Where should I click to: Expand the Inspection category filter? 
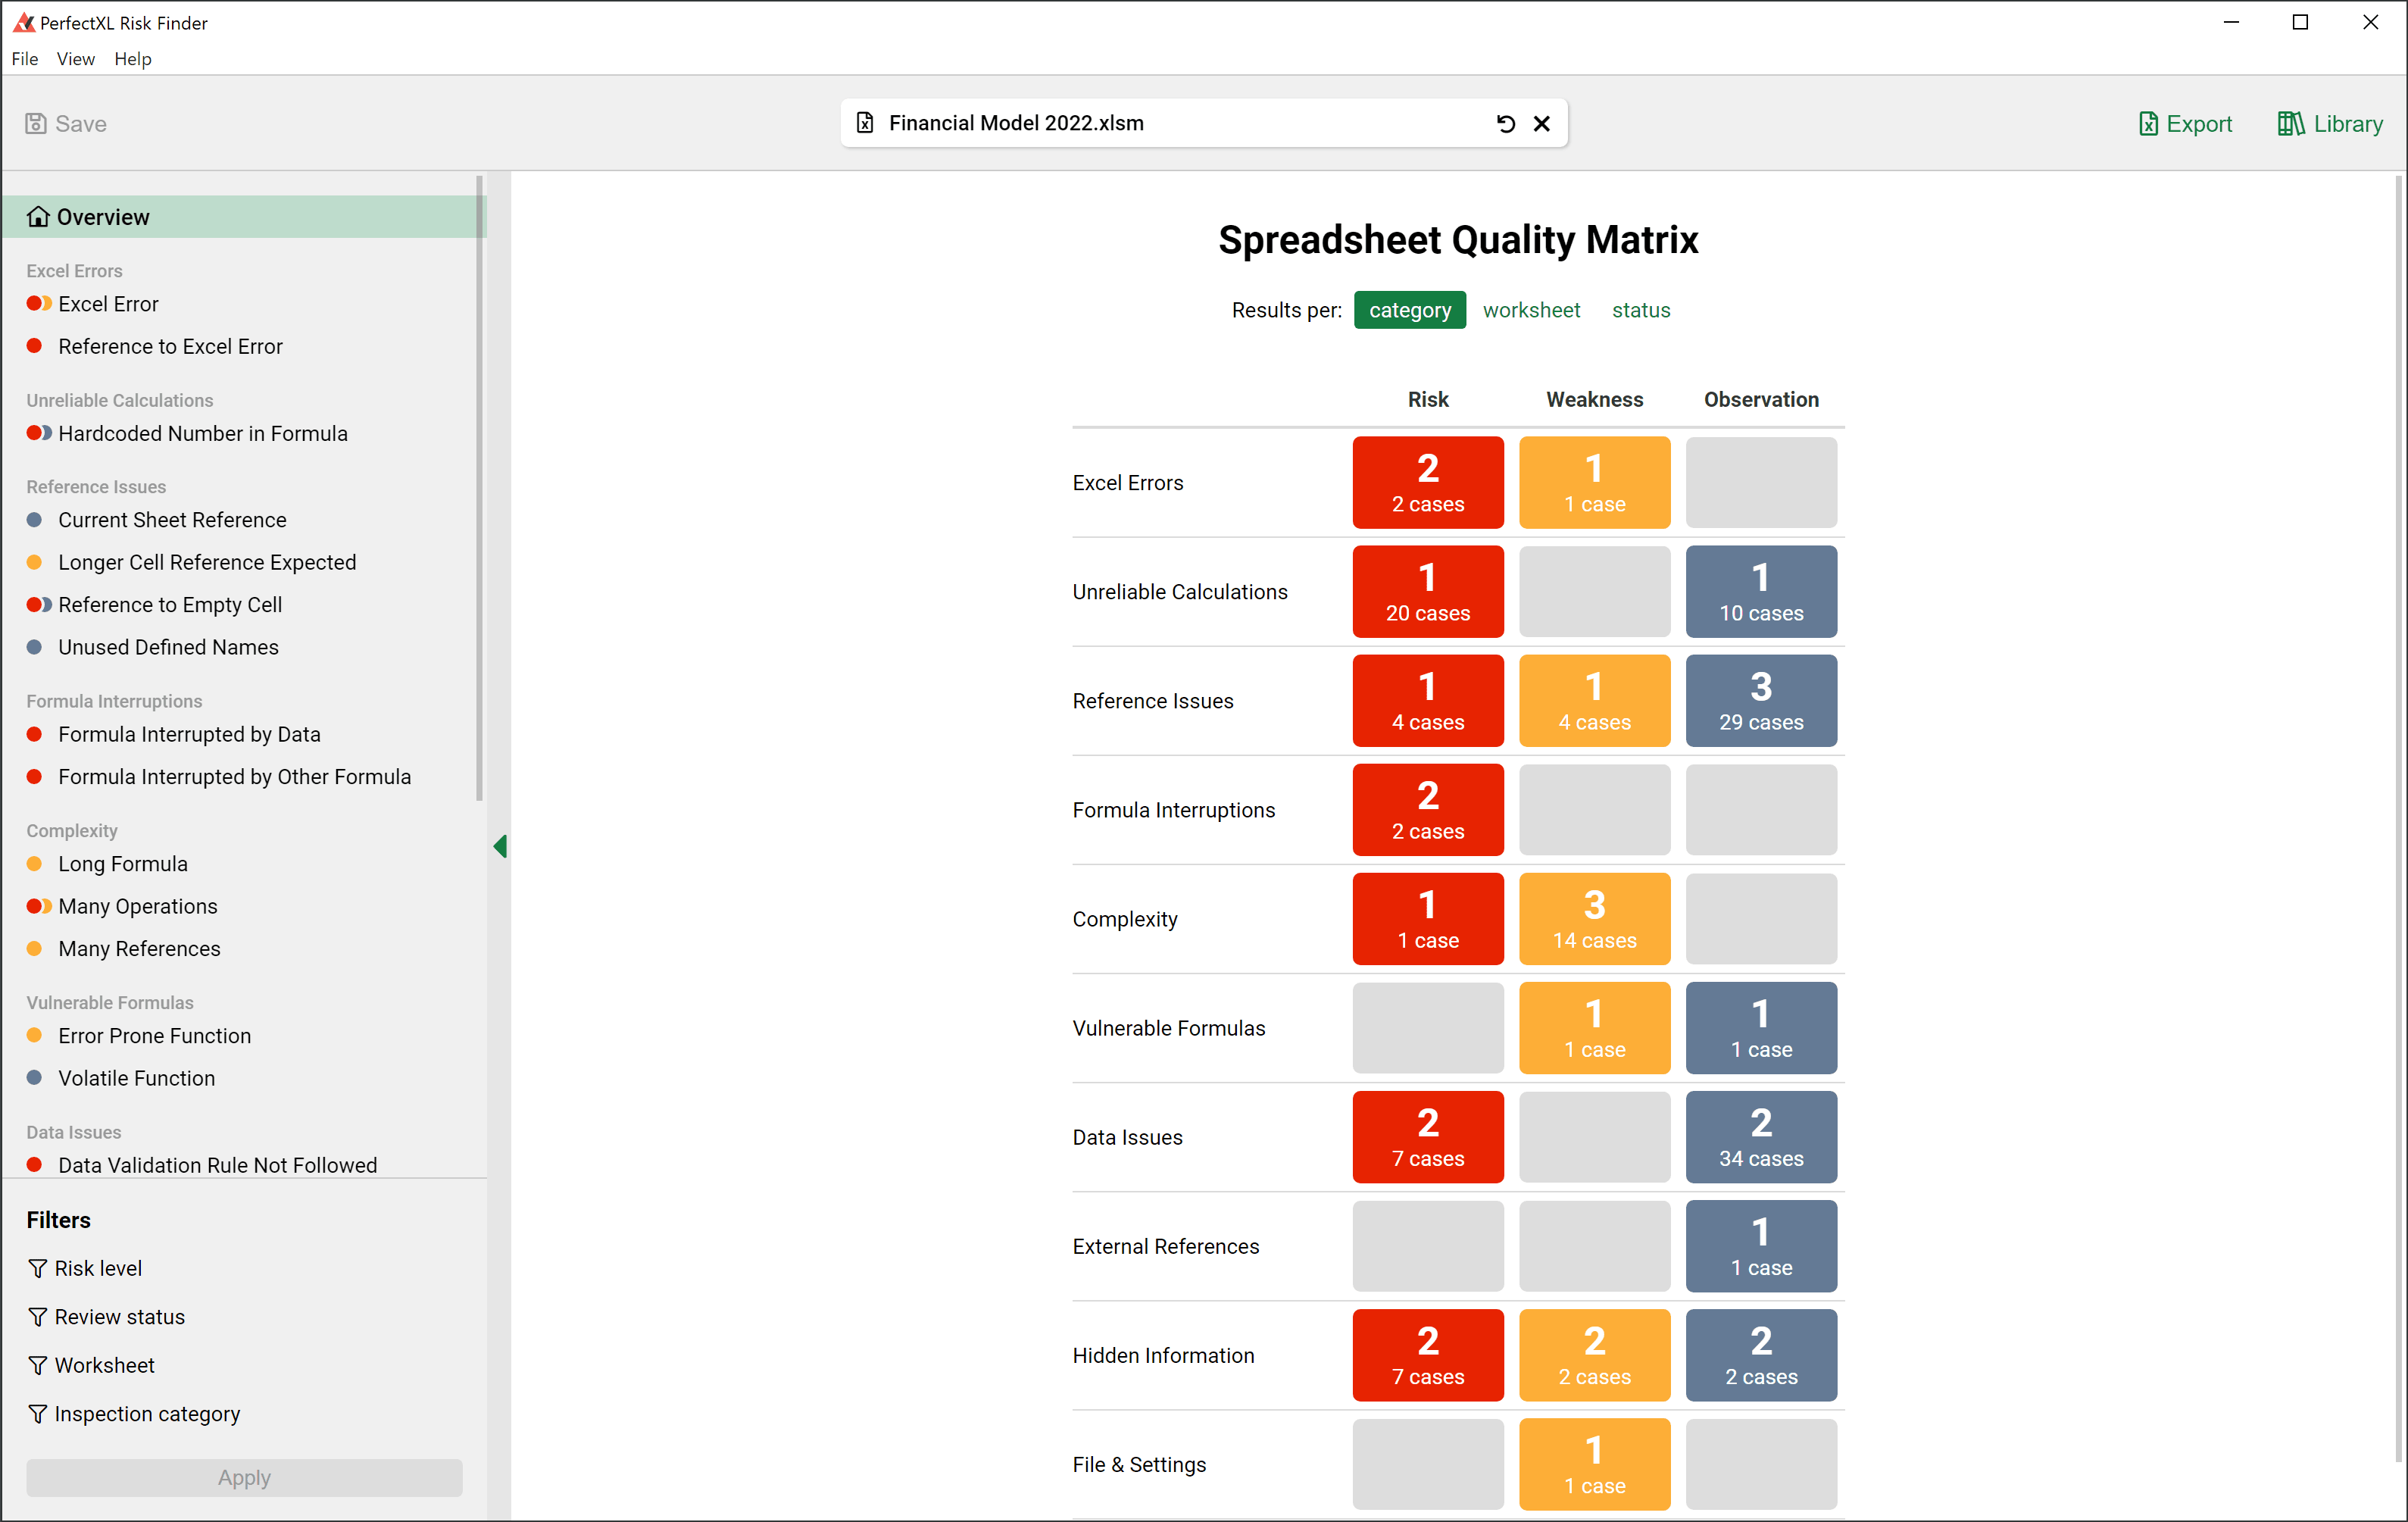click(x=146, y=1413)
